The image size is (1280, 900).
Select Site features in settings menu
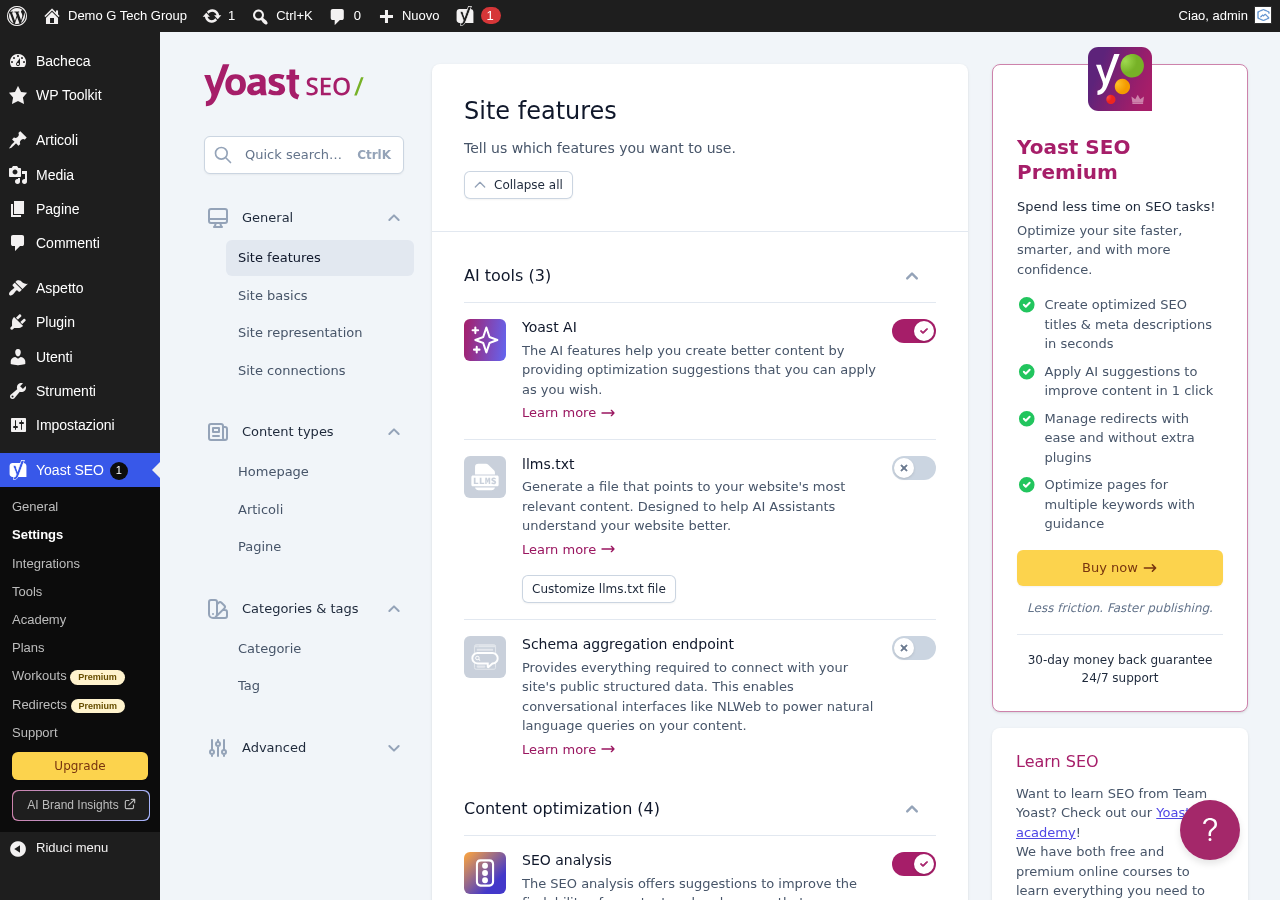click(320, 258)
